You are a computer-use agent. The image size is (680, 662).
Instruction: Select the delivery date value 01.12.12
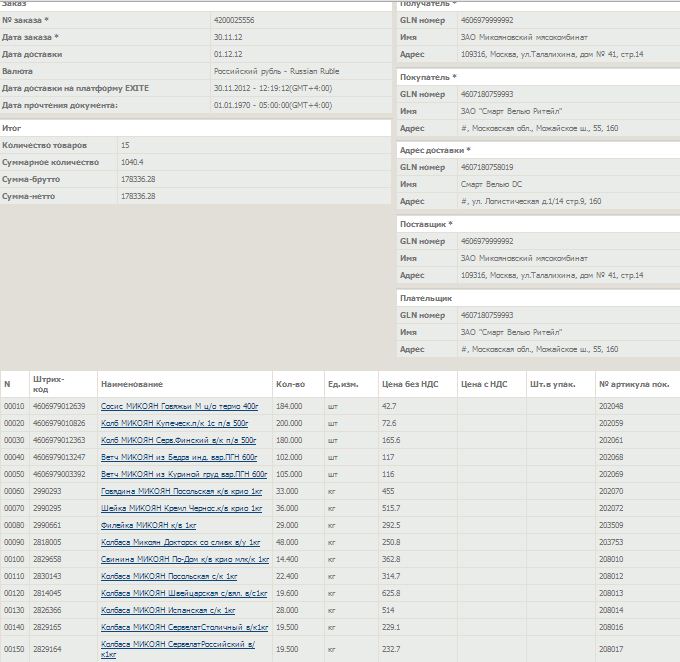tap(228, 54)
